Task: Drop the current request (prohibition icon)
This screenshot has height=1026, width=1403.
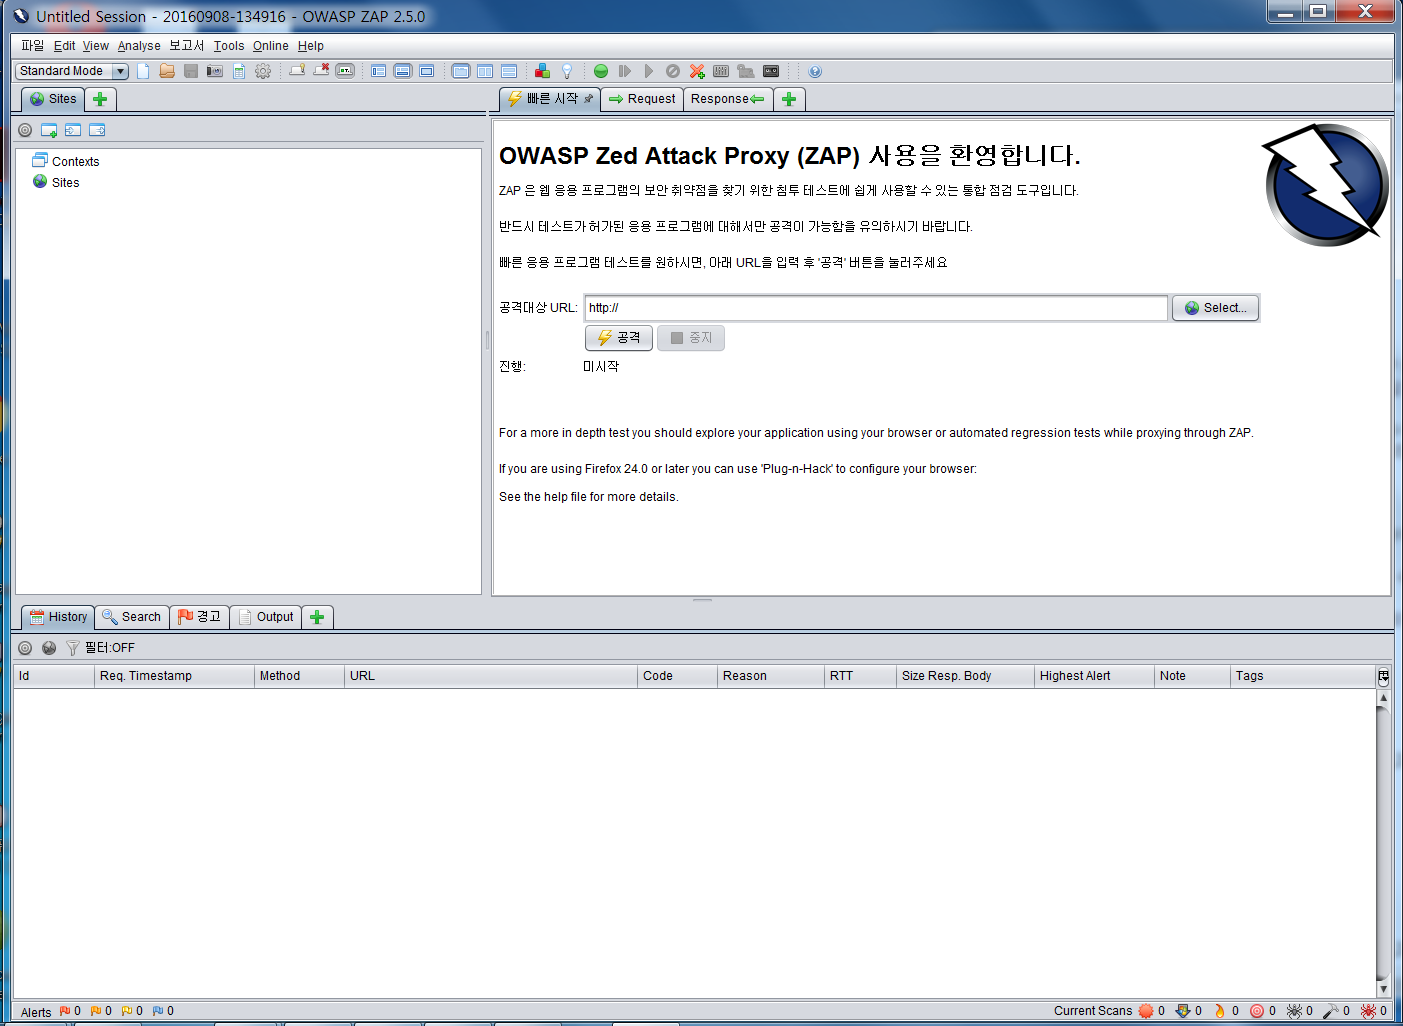Action: pos(672,71)
